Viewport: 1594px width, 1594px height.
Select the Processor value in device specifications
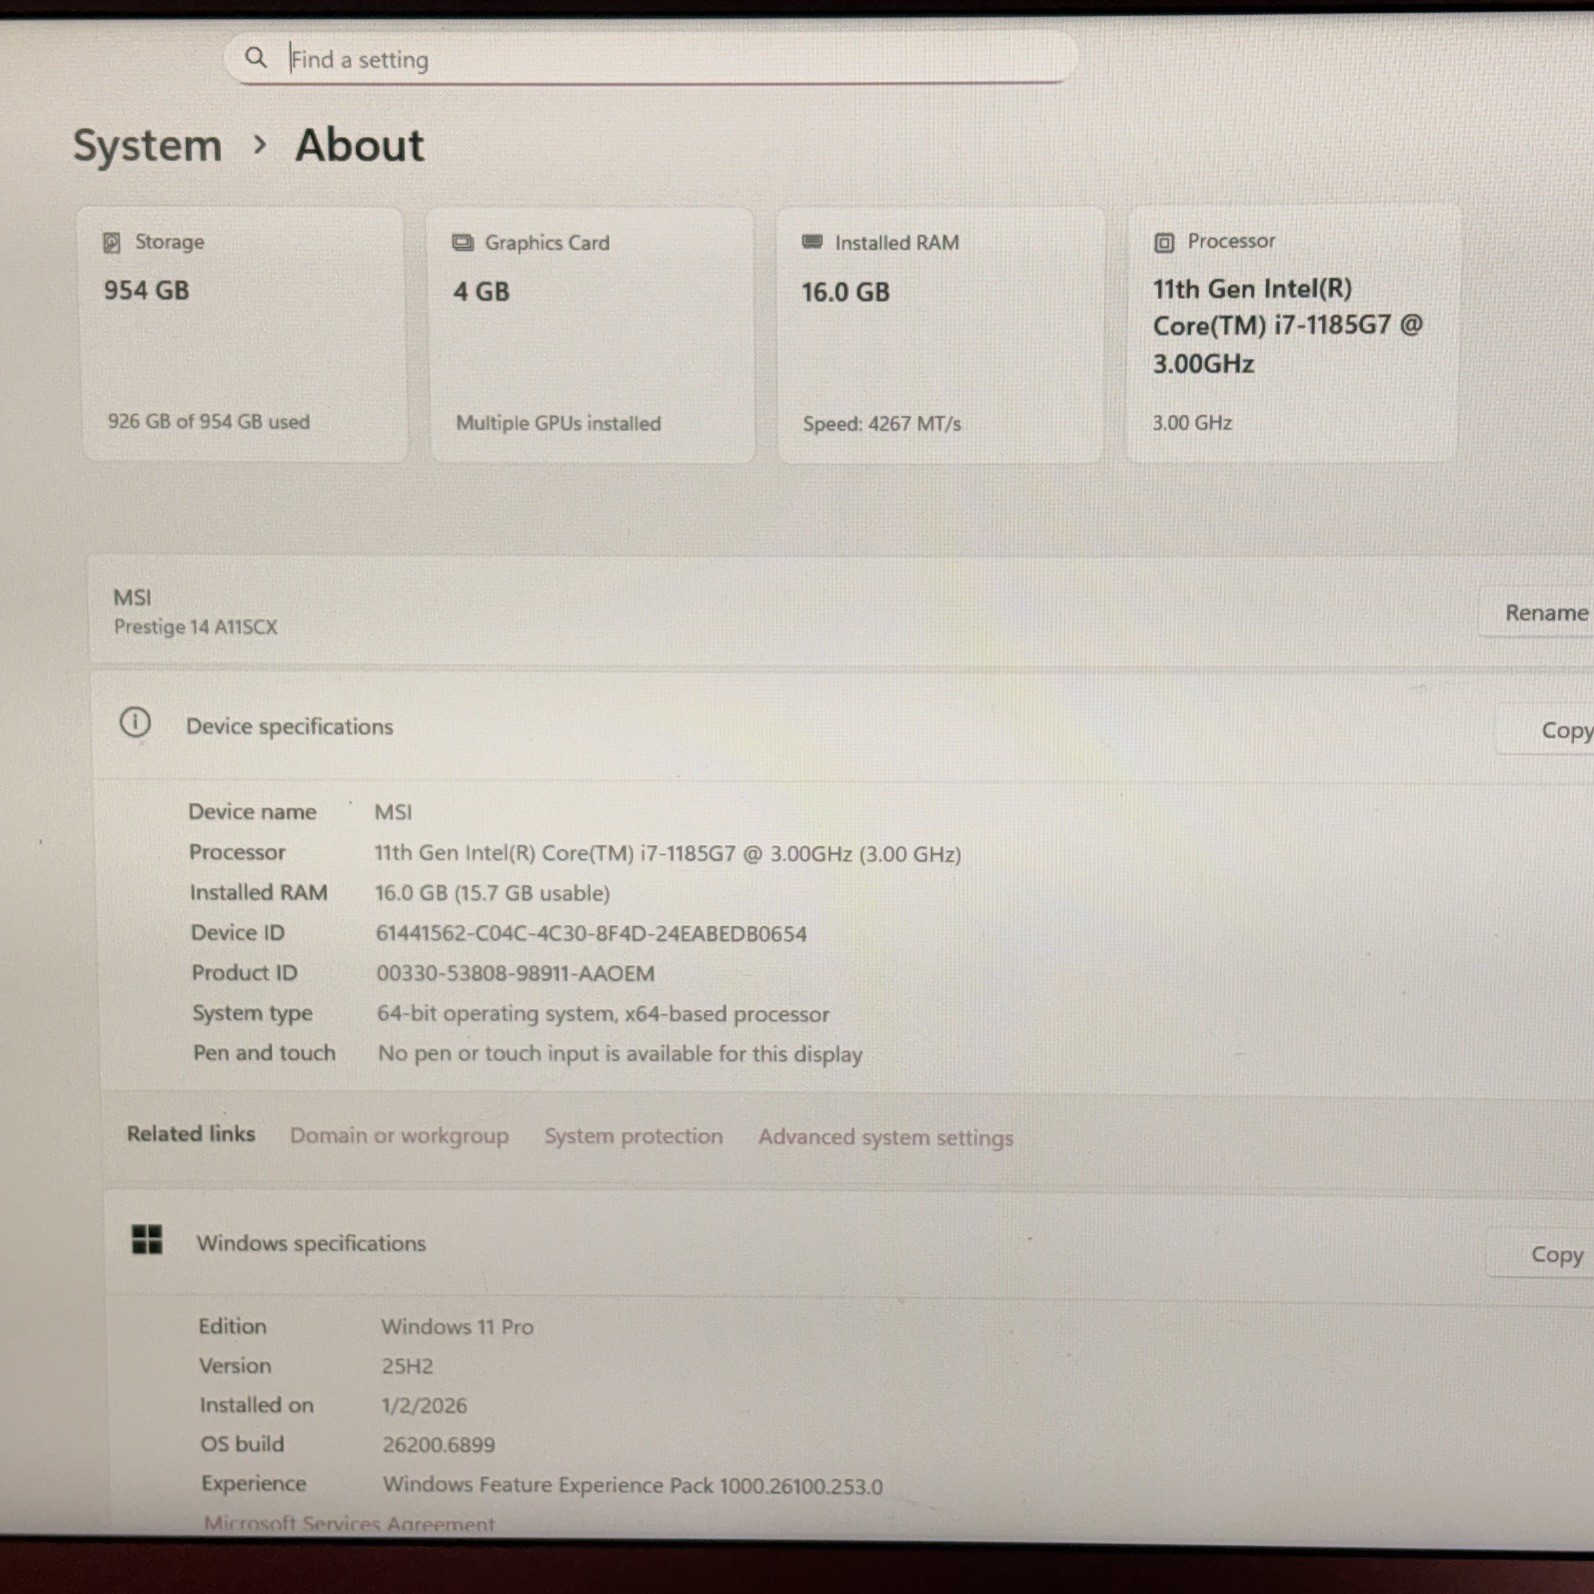coord(668,854)
